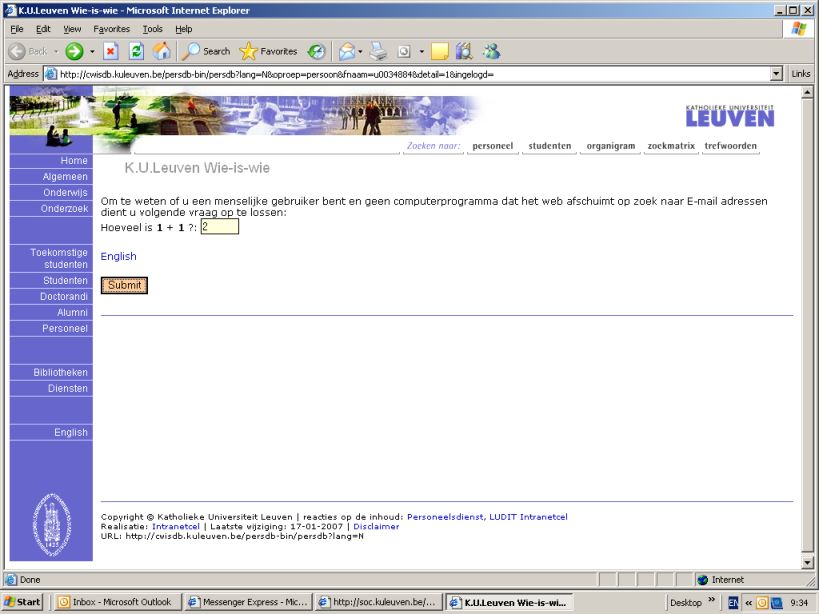Open the Search pane in the toolbar
This screenshot has width=819, height=614.
[206, 51]
